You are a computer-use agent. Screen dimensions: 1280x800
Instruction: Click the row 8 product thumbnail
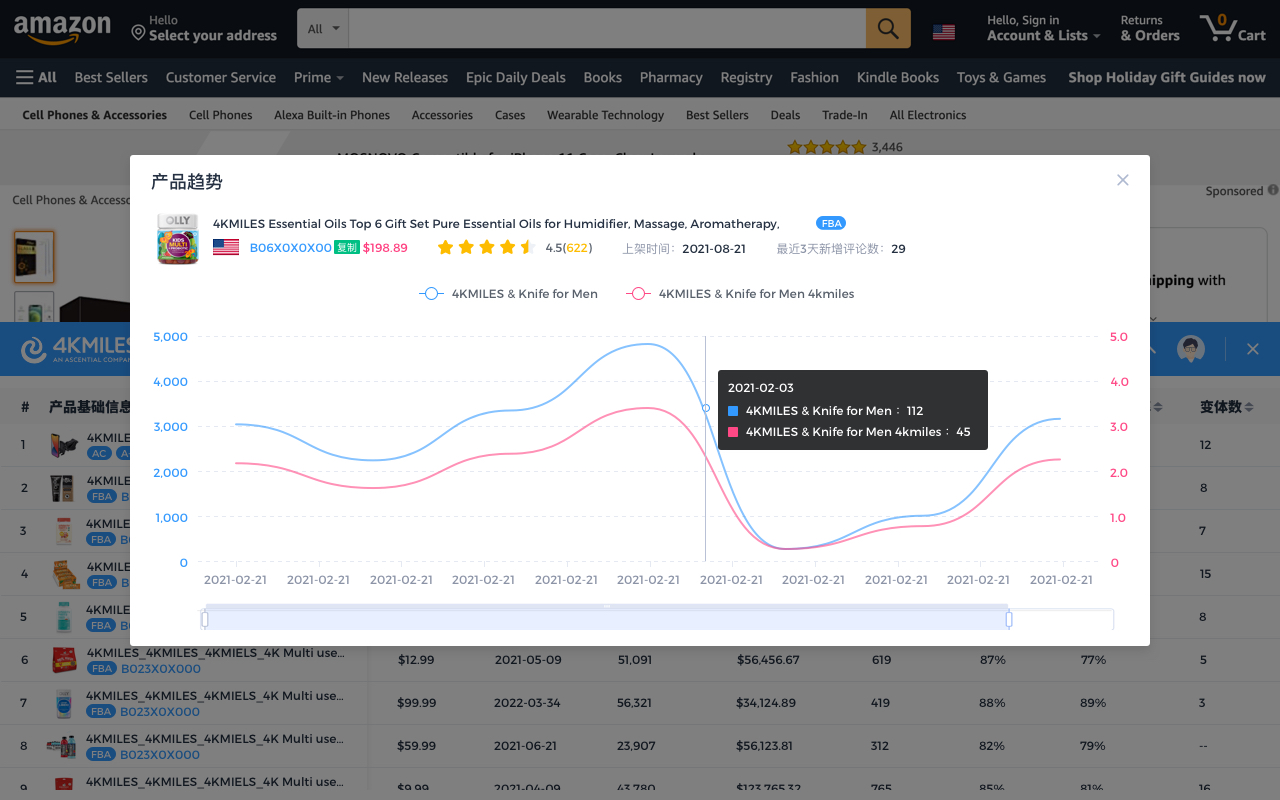coord(62,746)
